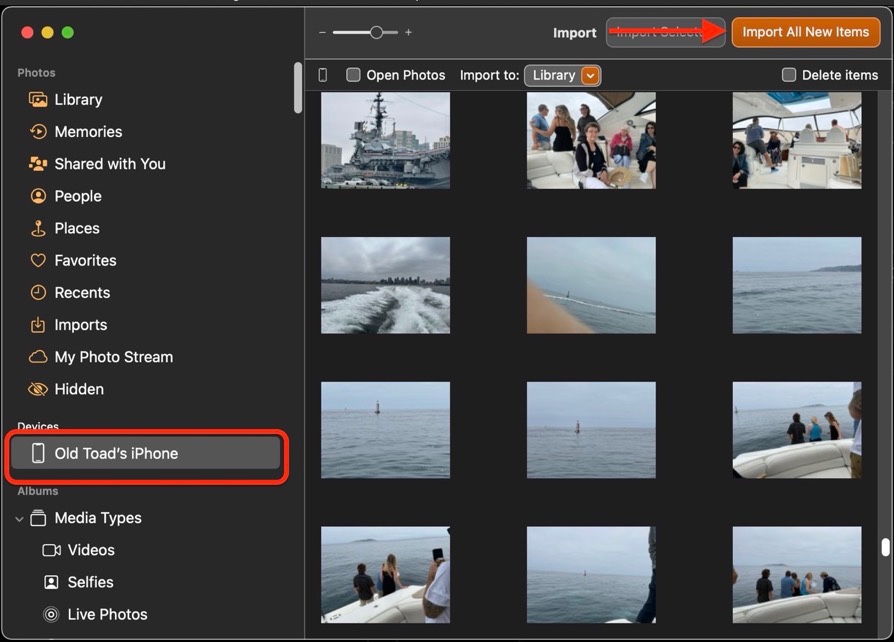Select the aircraft carrier ship photo
This screenshot has height=642, width=894.
385,140
